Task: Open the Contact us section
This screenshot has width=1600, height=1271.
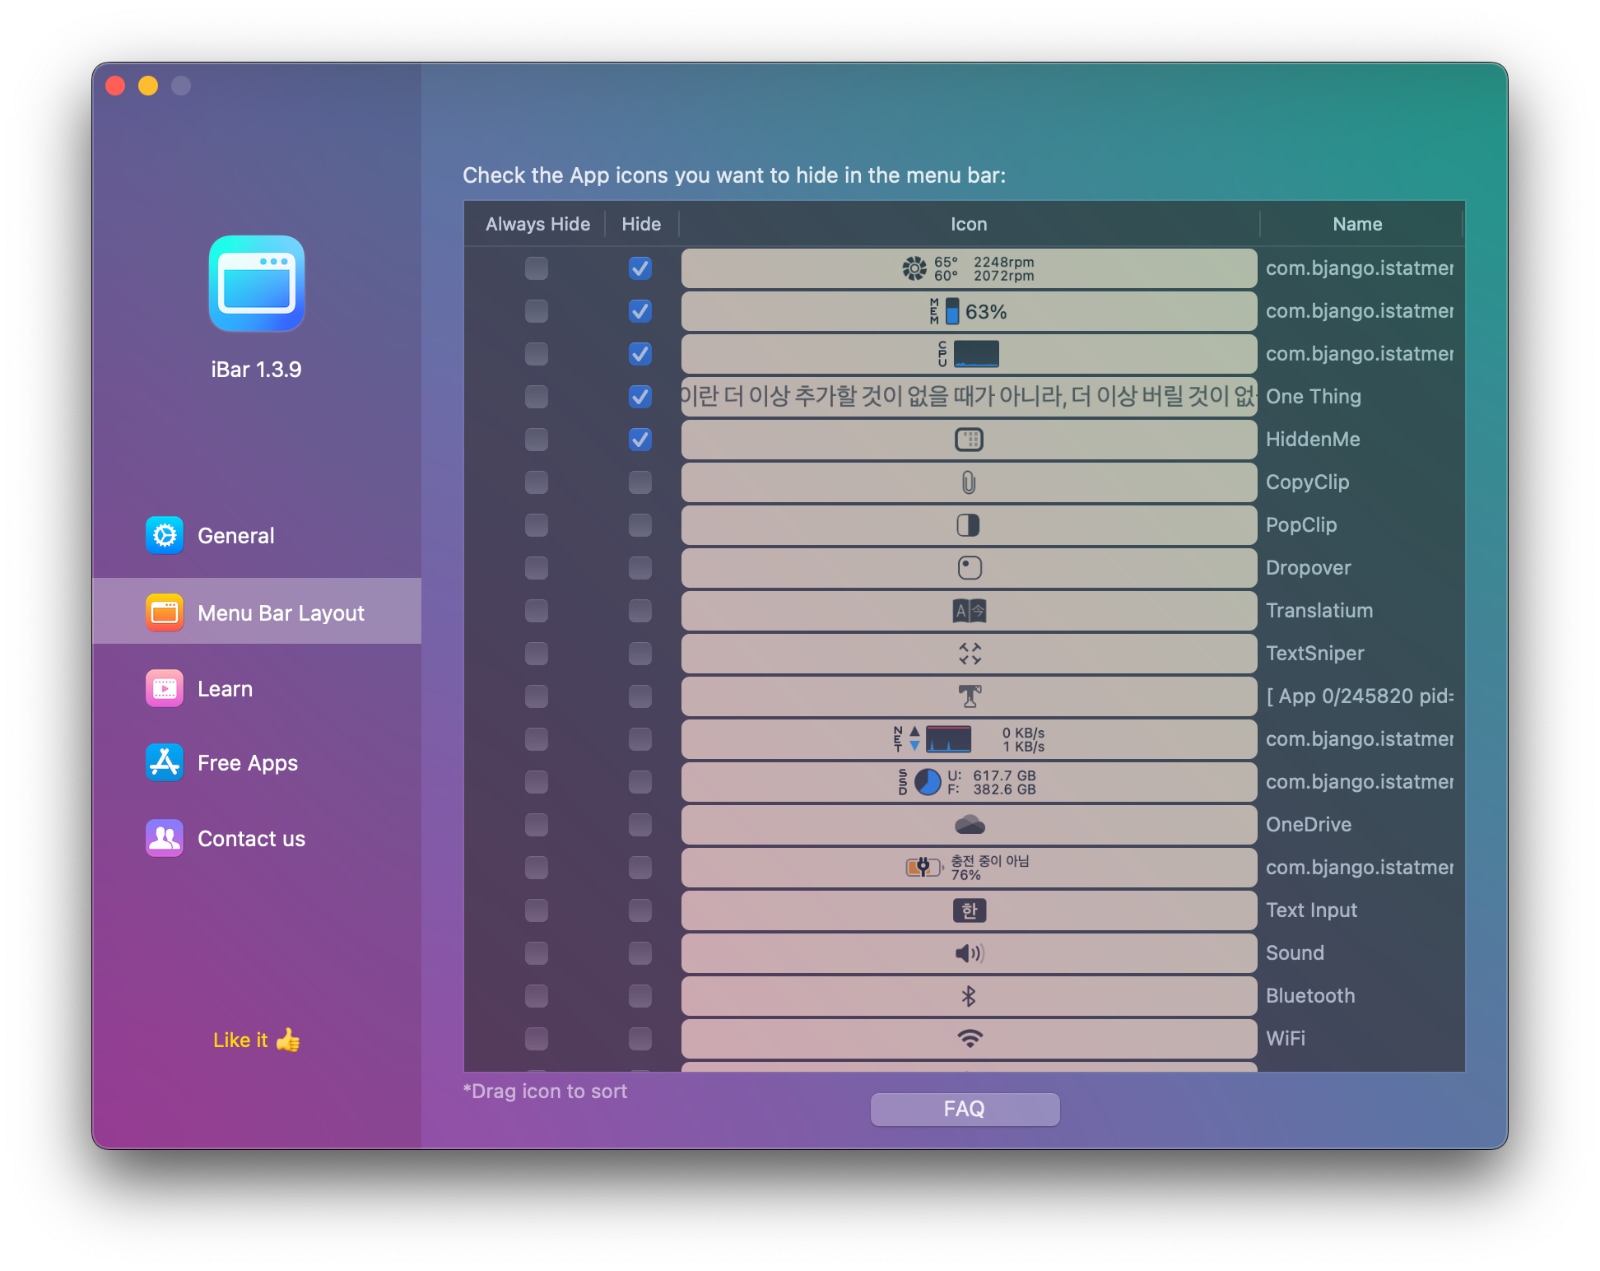Action: click(x=257, y=838)
